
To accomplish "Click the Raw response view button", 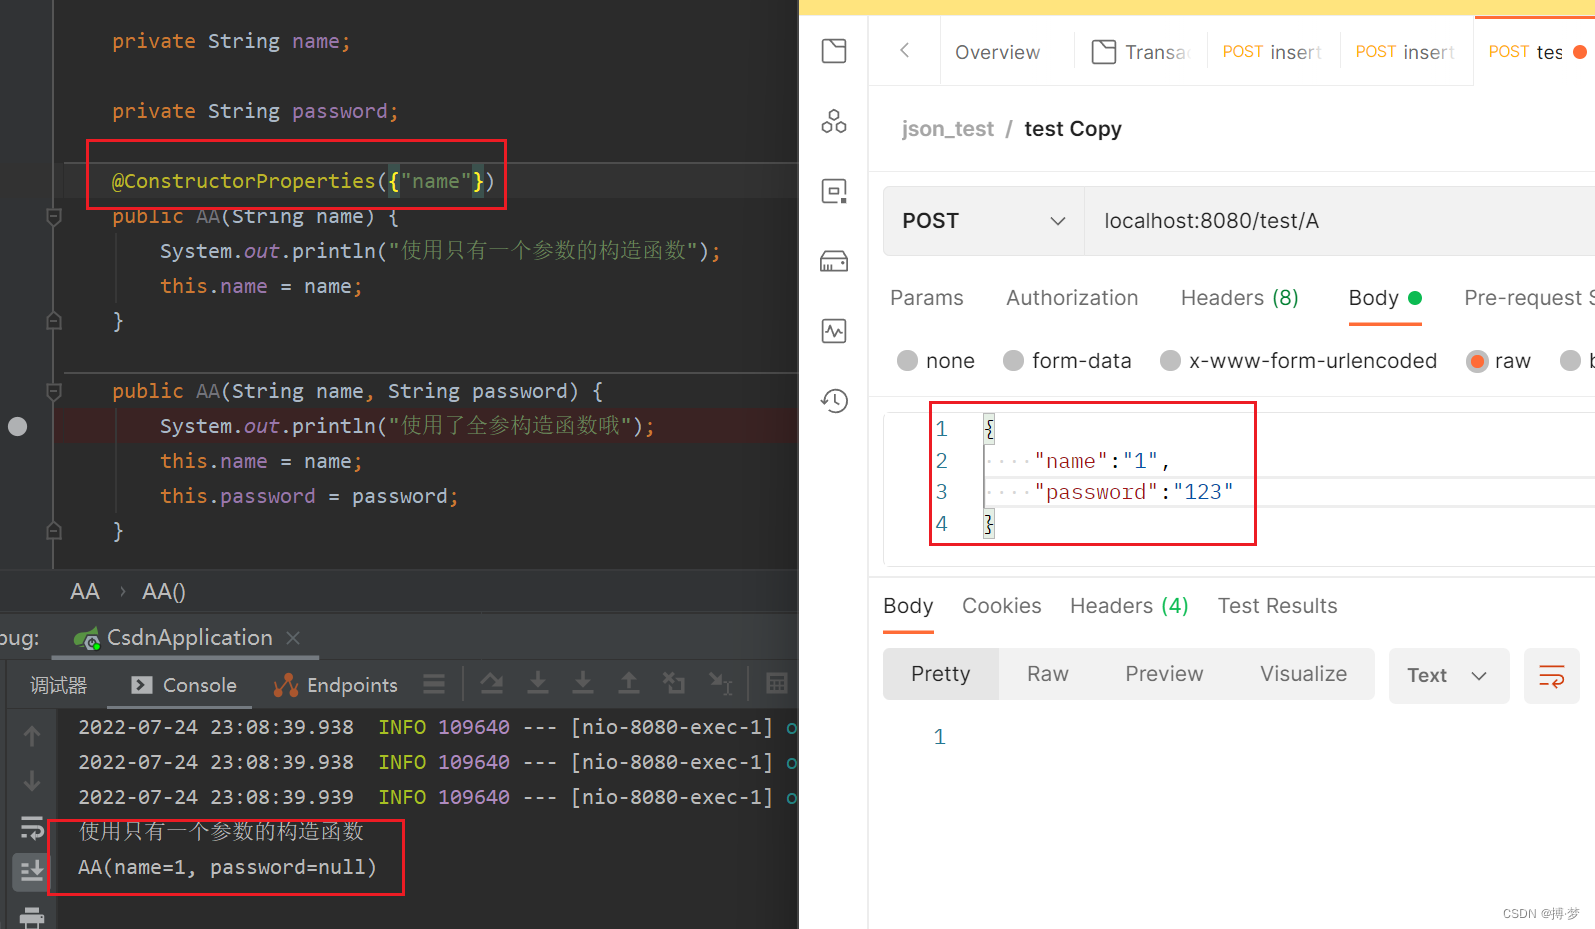I will 1047,674.
